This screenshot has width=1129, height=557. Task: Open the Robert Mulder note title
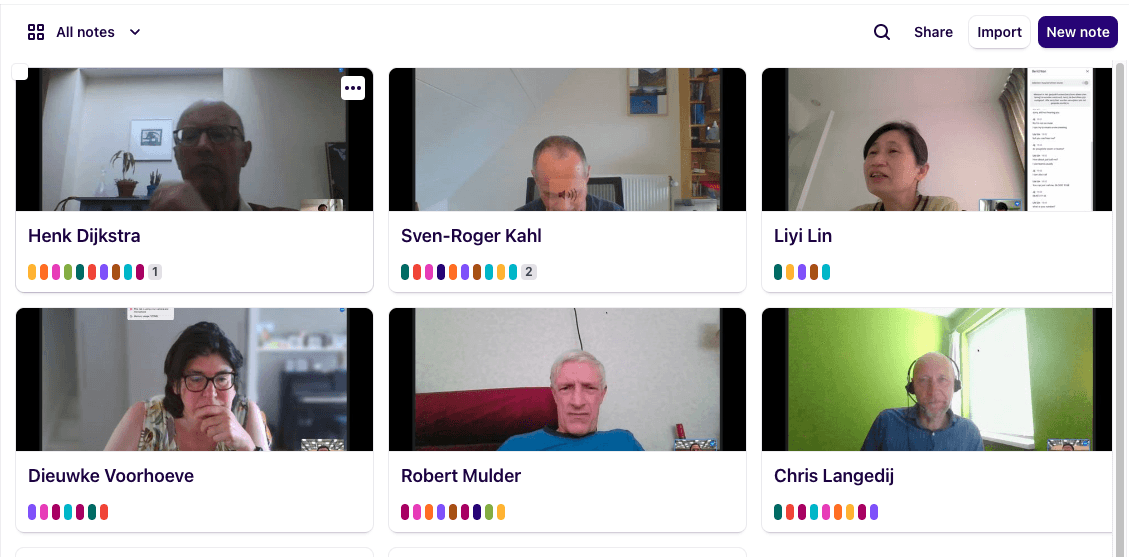point(461,476)
